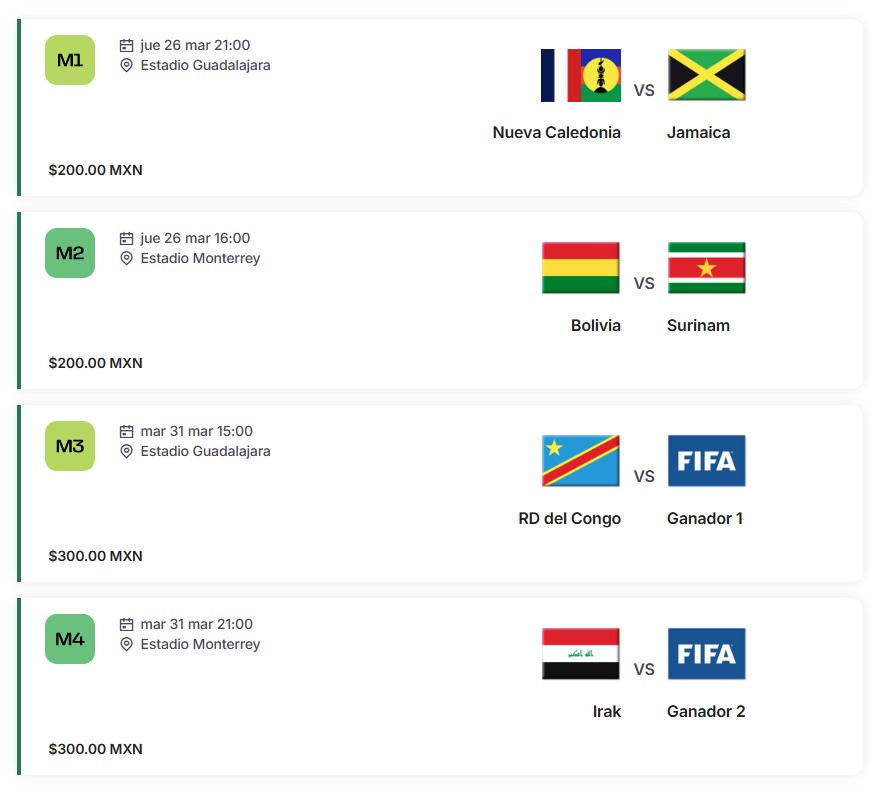The image size is (871, 793).
Task: Click the Jamaica flag
Action: pyautogui.click(x=707, y=75)
